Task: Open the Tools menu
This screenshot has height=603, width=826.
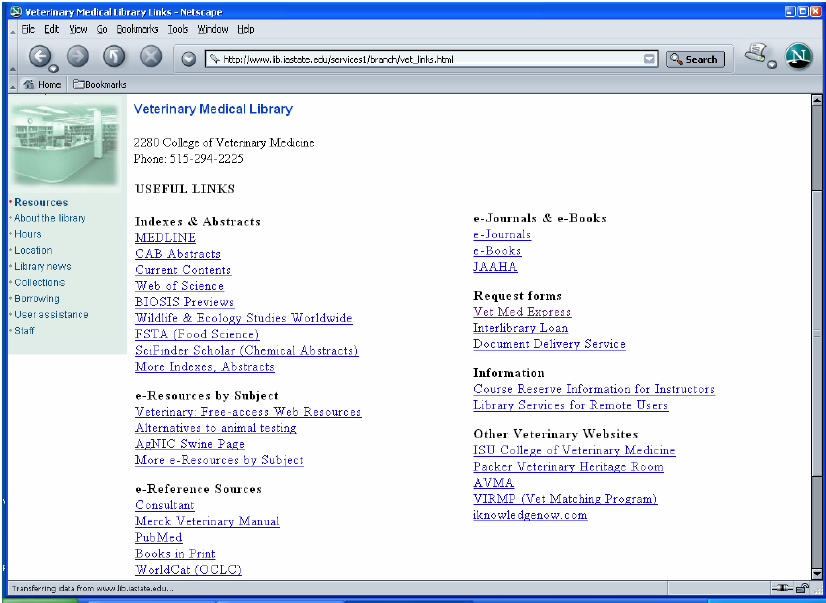Action: point(178,29)
